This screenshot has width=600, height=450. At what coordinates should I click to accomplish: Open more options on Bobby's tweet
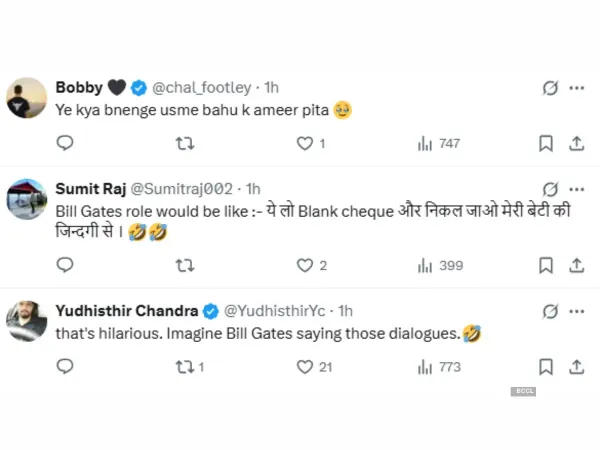576,88
